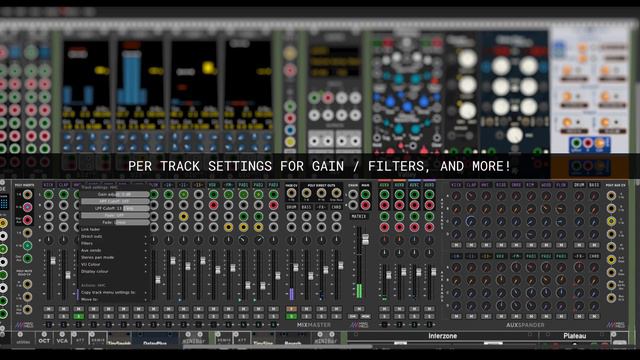Click the PAD1 track pan knob
The width and height of the screenshot is (640, 360).
tap(243, 240)
